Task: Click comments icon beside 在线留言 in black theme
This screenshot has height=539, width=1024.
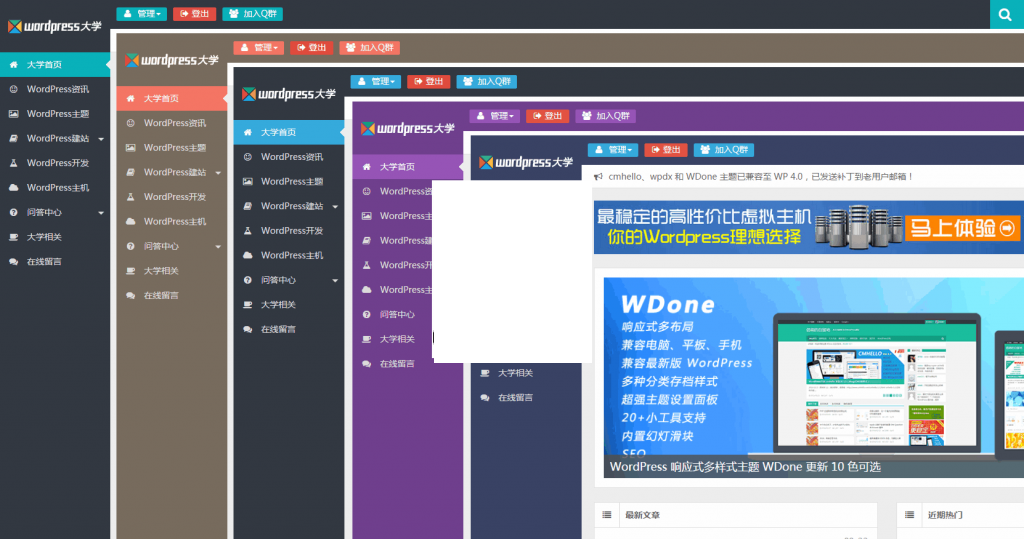Action: click(x=13, y=261)
